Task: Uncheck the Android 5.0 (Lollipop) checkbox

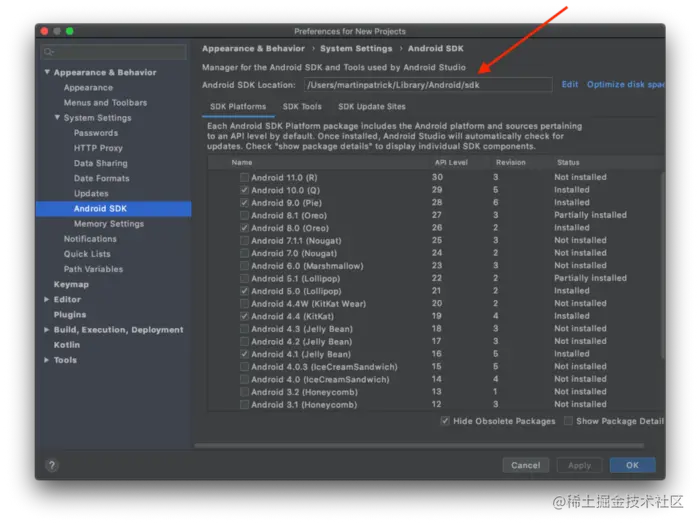Action: [x=244, y=291]
